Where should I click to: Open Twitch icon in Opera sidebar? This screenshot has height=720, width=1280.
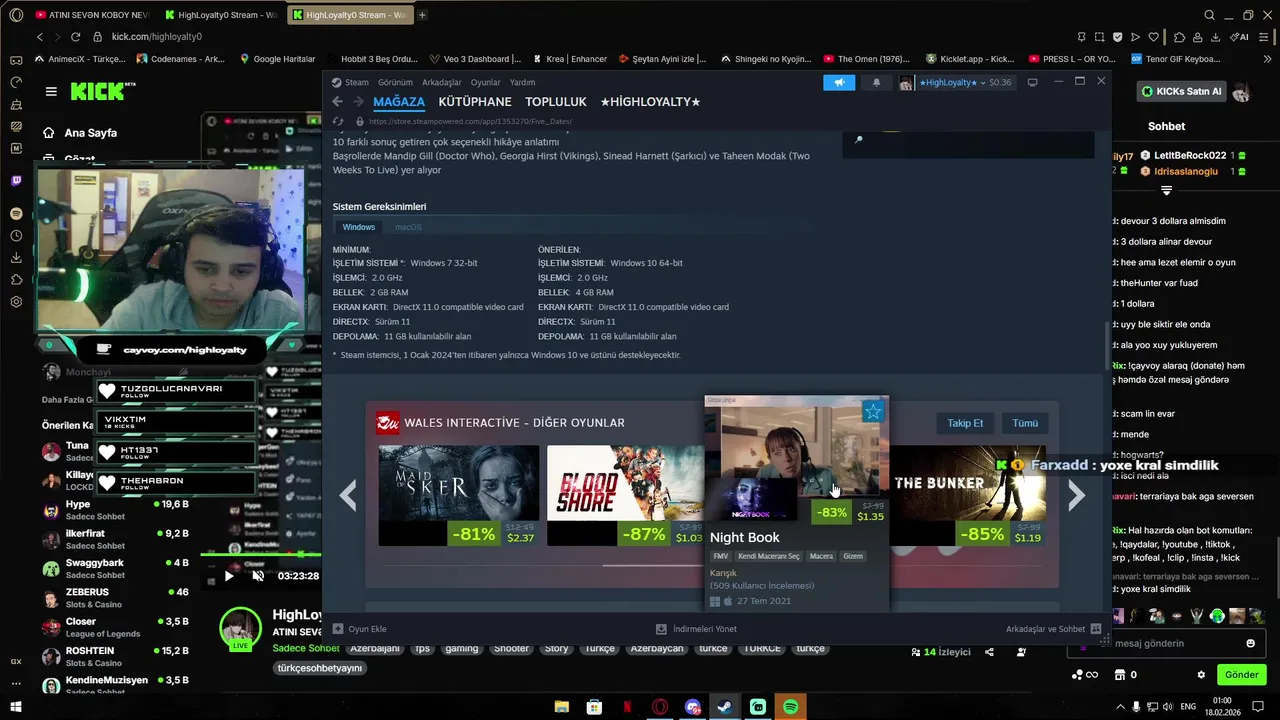point(16,181)
